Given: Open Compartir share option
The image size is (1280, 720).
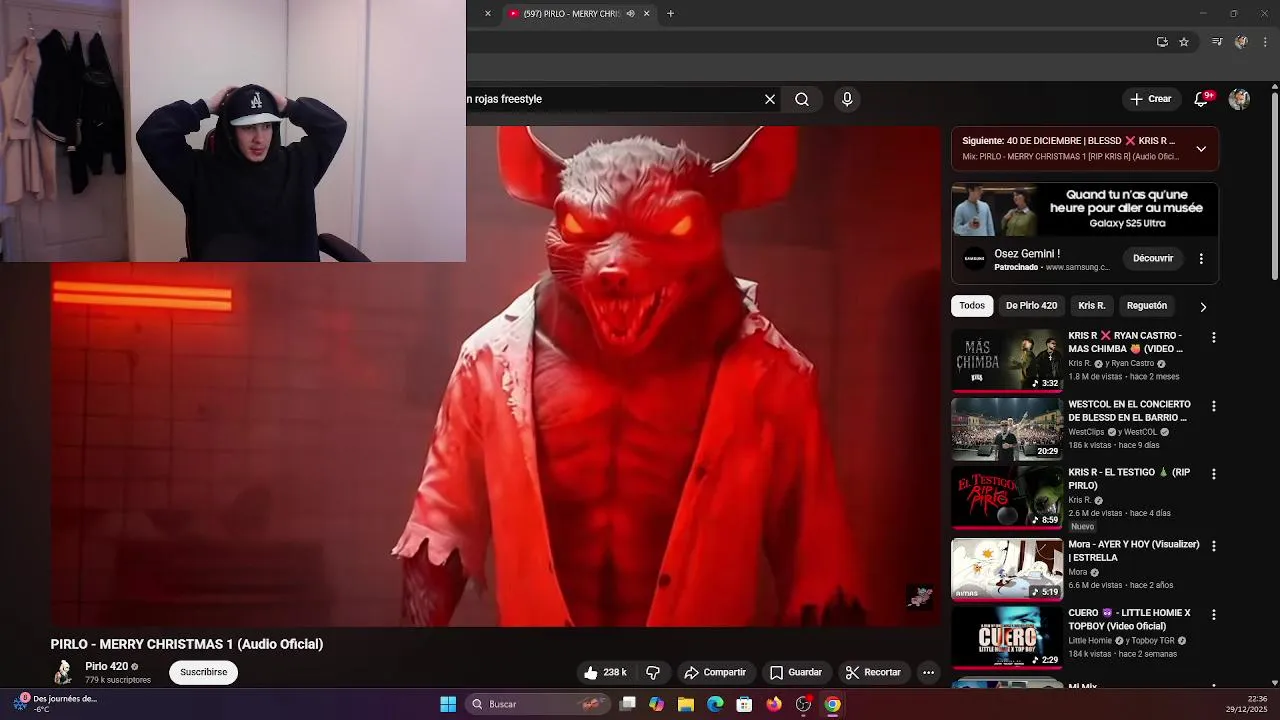Looking at the screenshot, I should (715, 672).
